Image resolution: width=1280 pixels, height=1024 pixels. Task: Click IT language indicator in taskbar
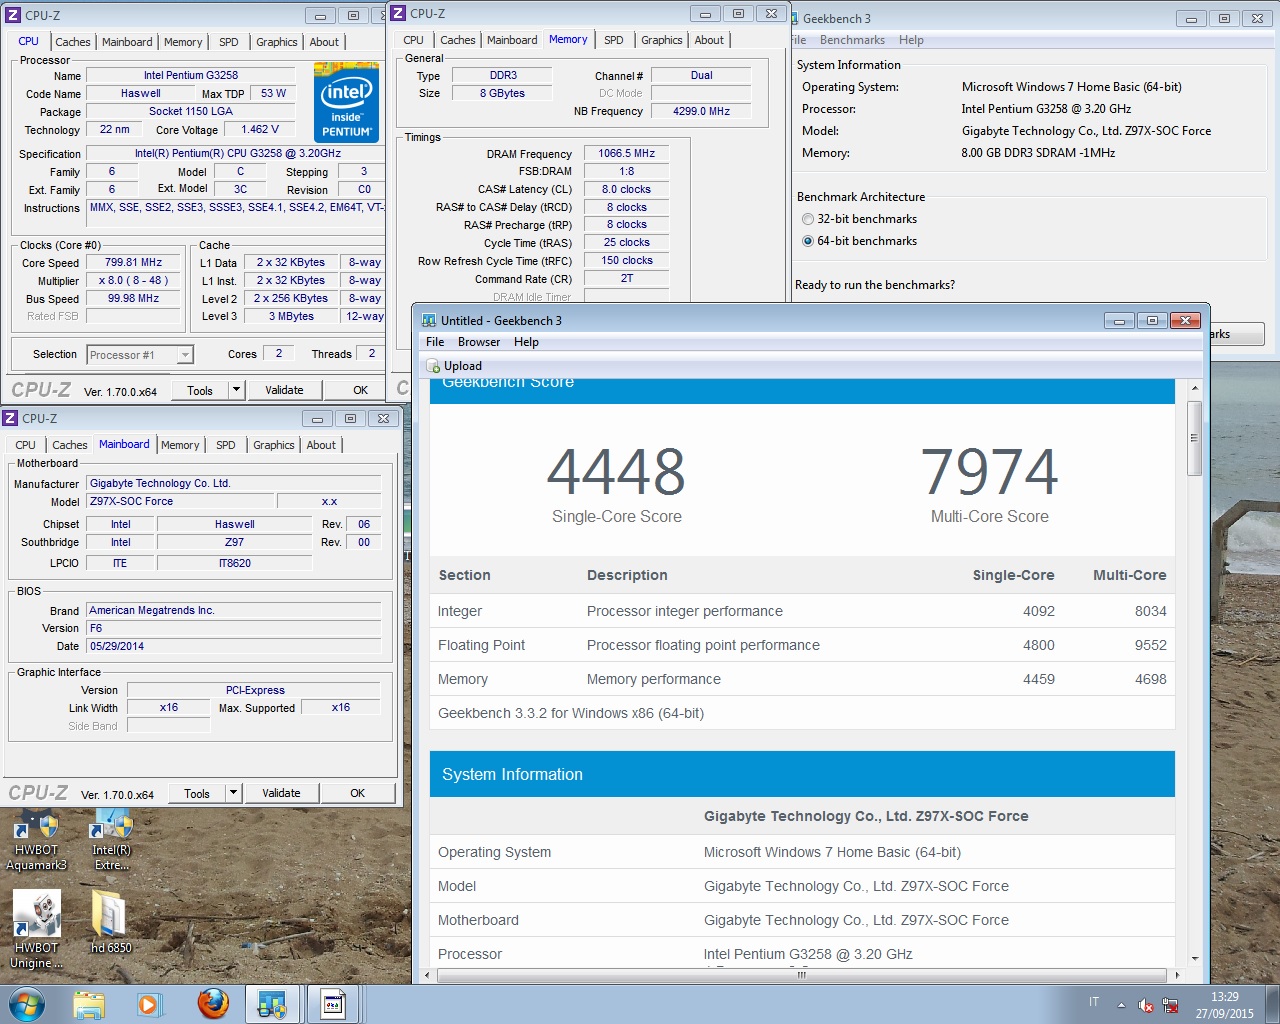[x=1094, y=1002]
